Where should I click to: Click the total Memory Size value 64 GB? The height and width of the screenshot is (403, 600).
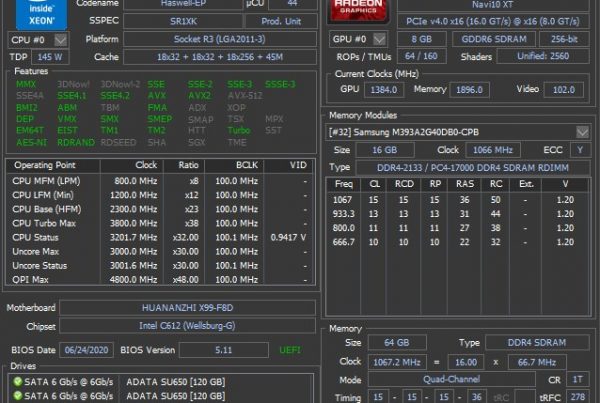pyautogui.click(x=397, y=343)
